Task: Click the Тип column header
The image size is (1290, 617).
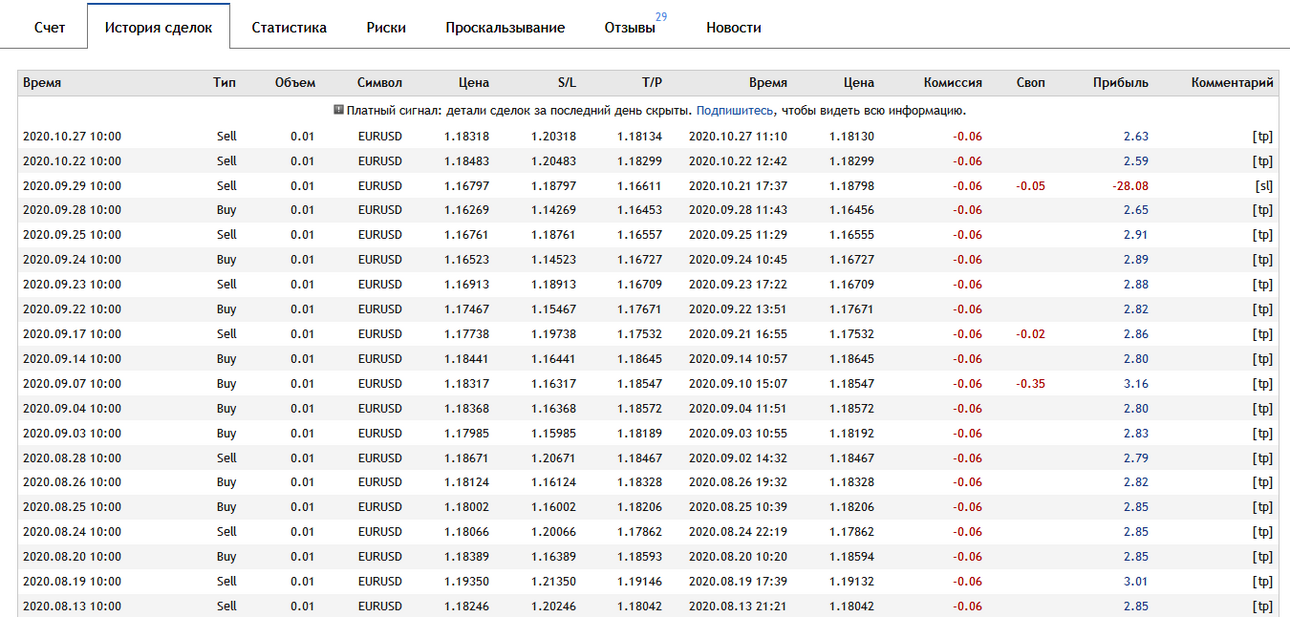Action: pyautogui.click(x=224, y=83)
